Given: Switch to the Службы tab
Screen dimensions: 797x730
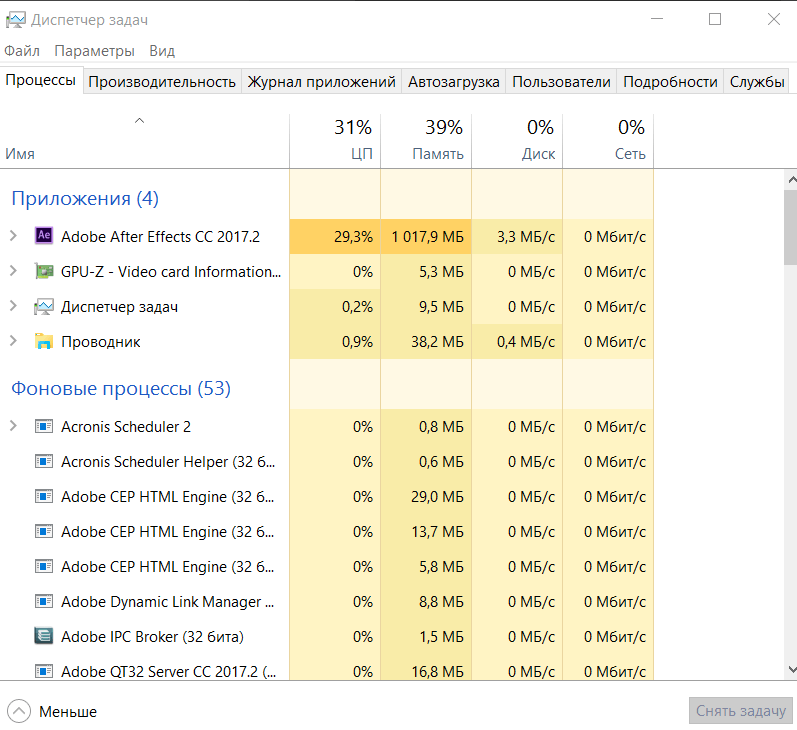Looking at the screenshot, I should (x=757, y=82).
